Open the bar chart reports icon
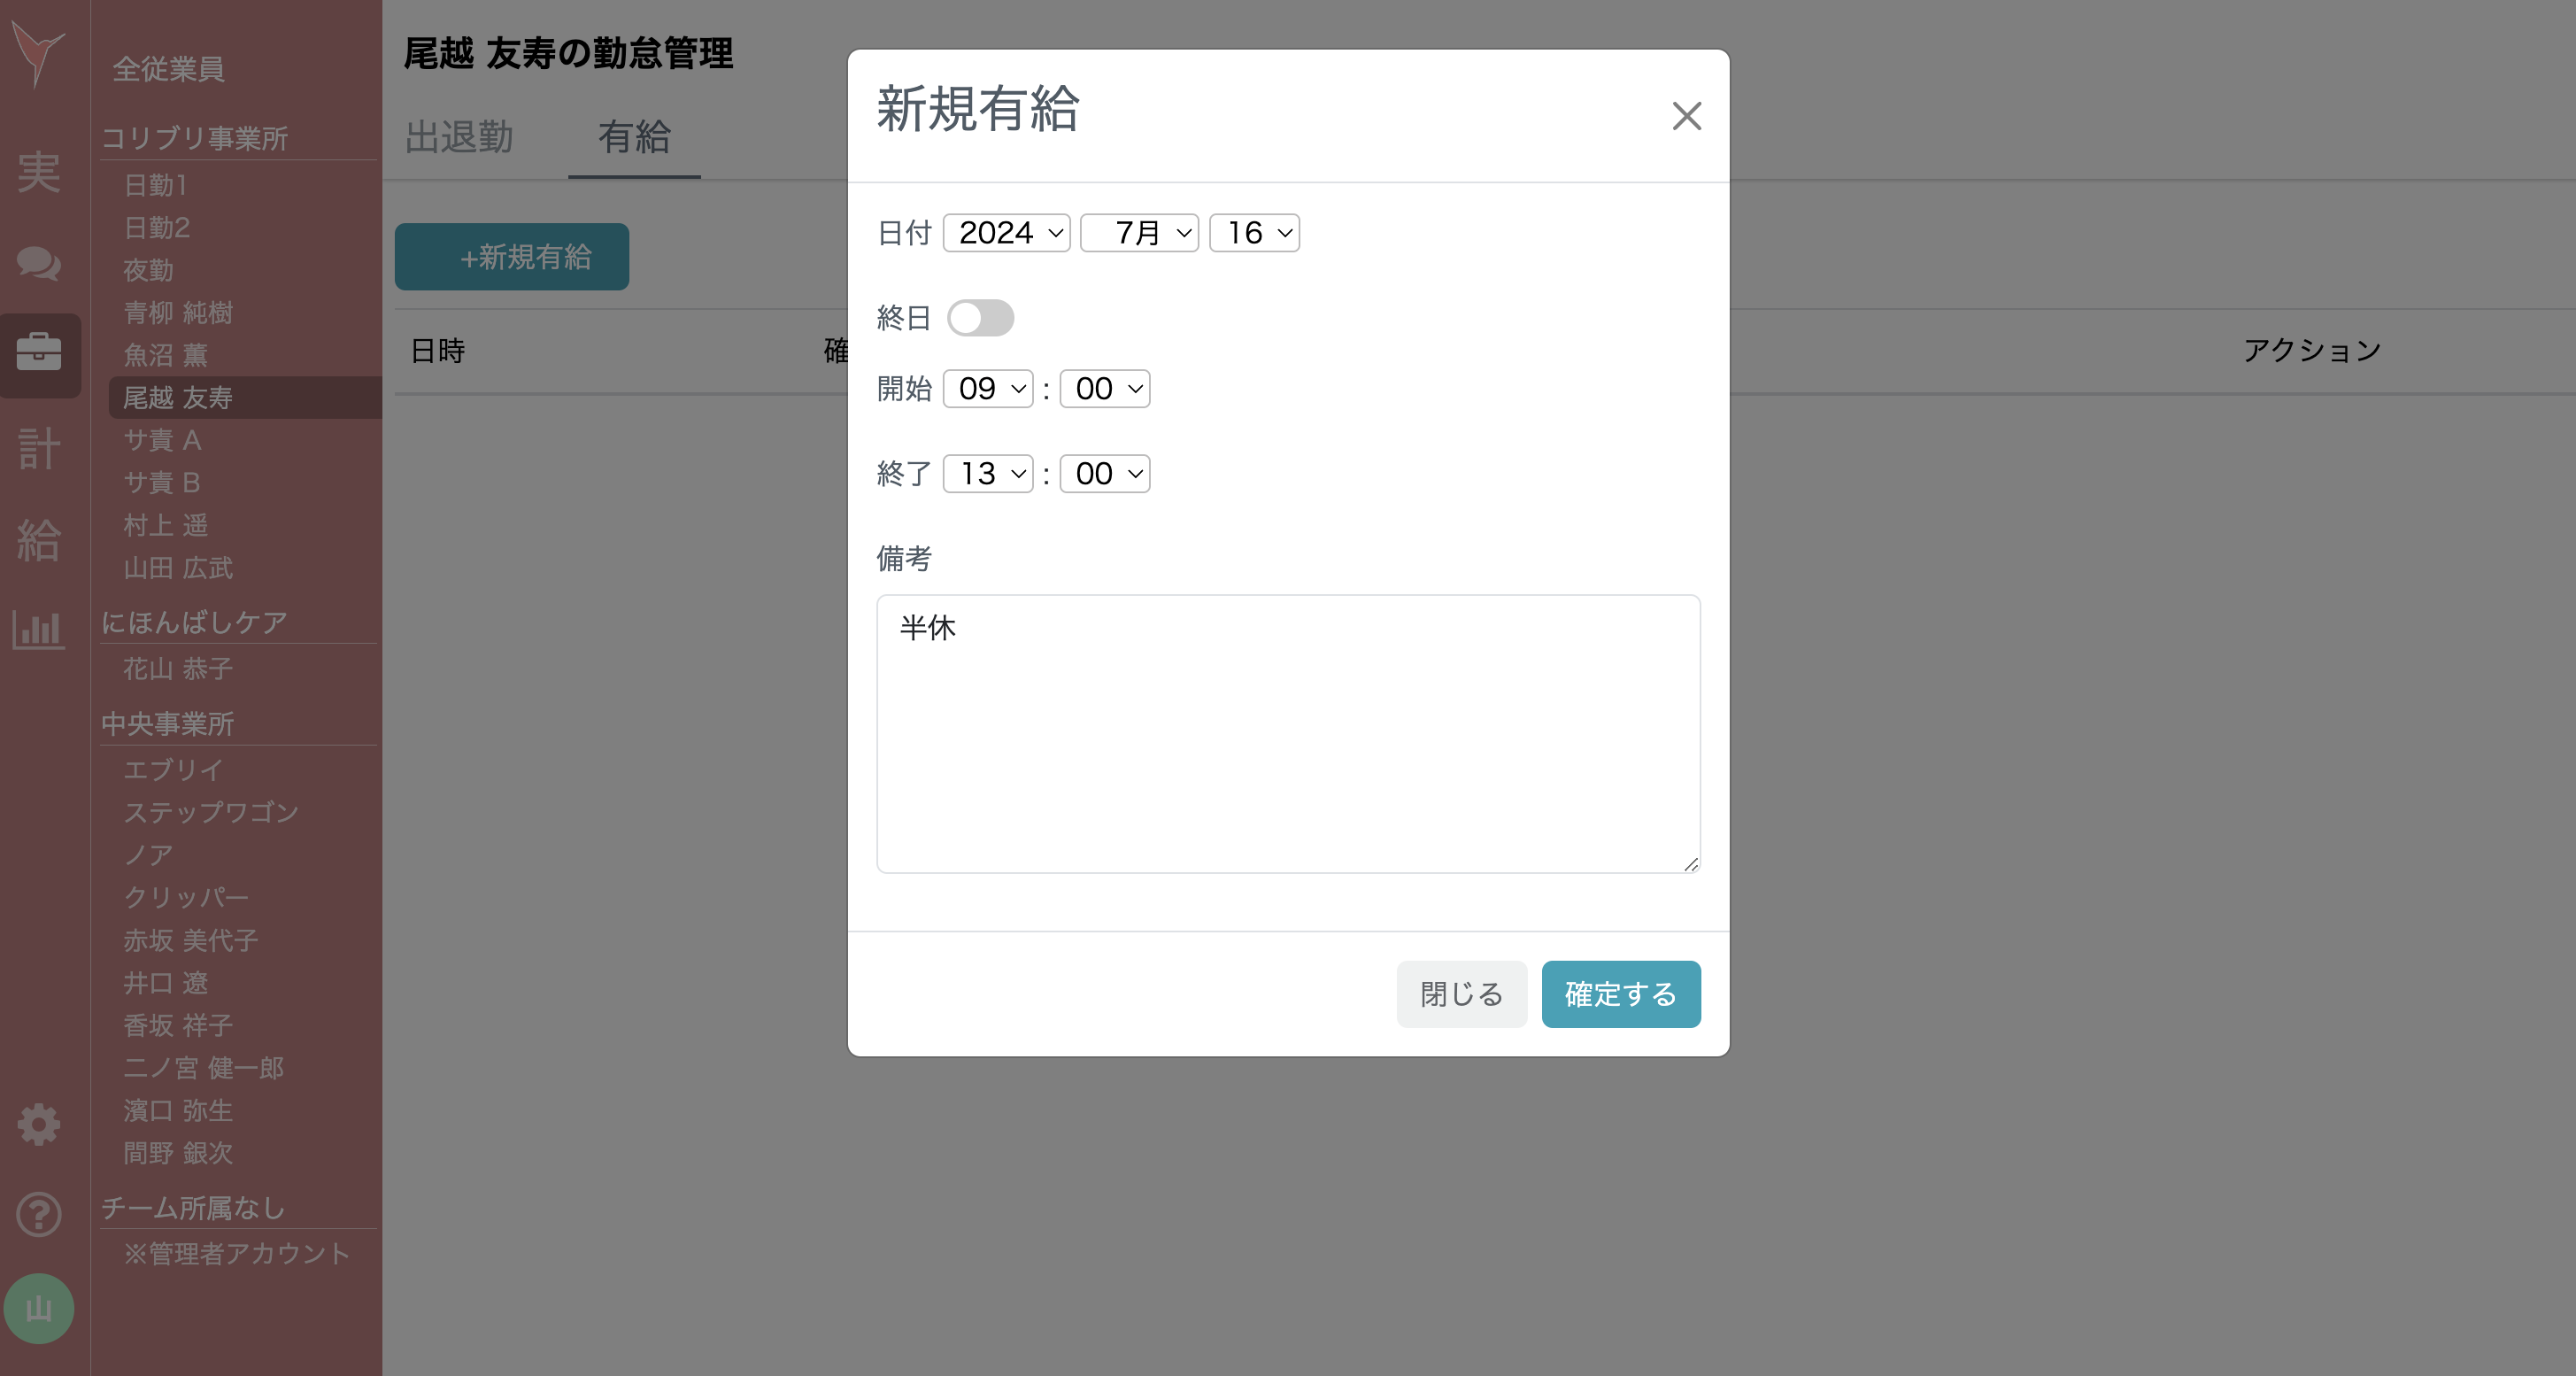Screen dimensions: 2576x1376 point(39,630)
